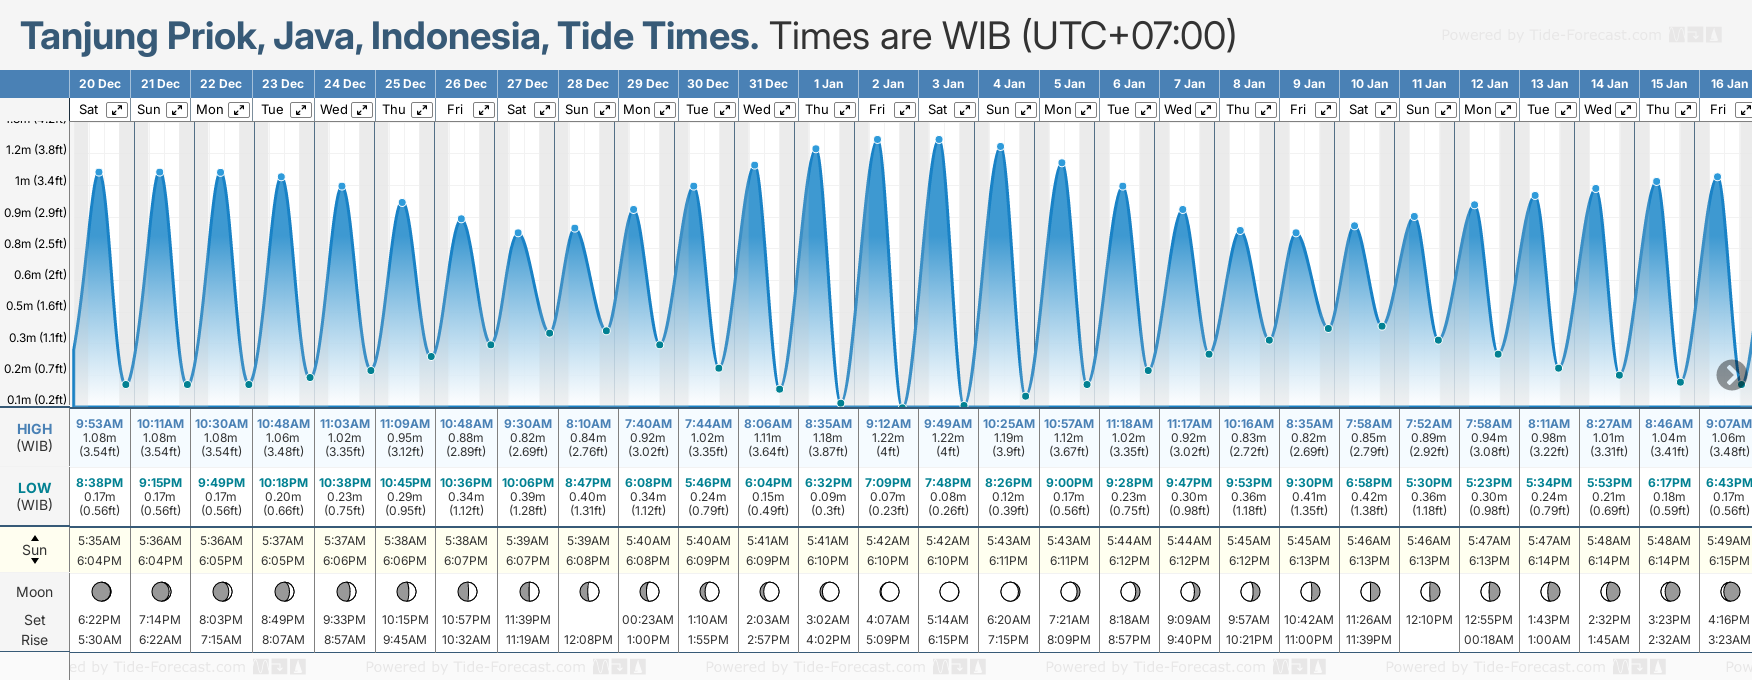Expand the Thu 15 Jan day view
Screen dimensions: 1752x680
(1686, 110)
